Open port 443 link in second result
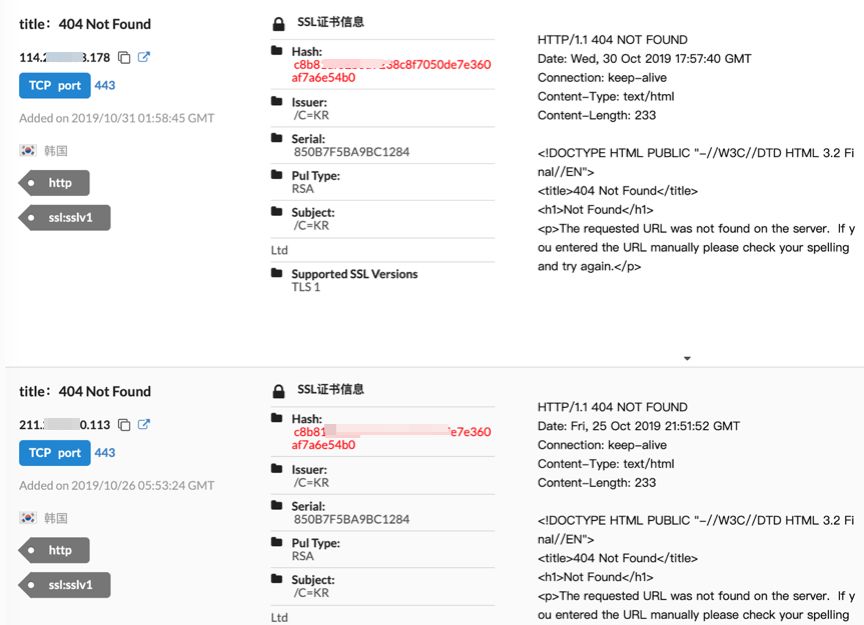This screenshot has height=625, width=864. 105,453
